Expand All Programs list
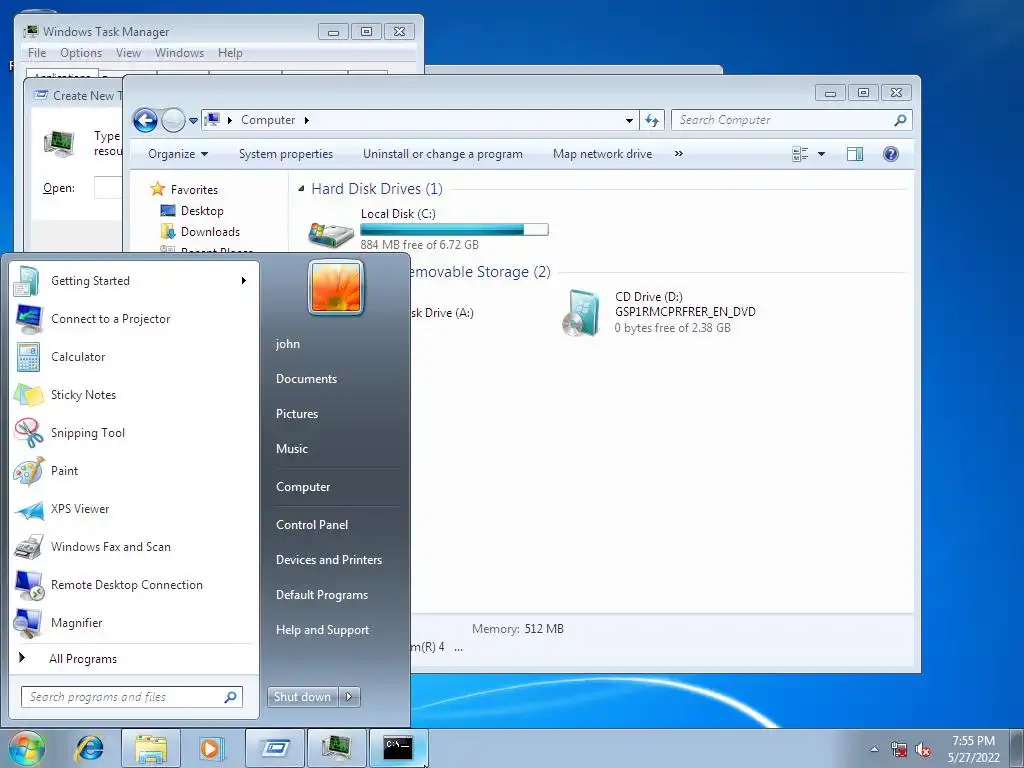This screenshot has height=768, width=1024. point(82,659)
